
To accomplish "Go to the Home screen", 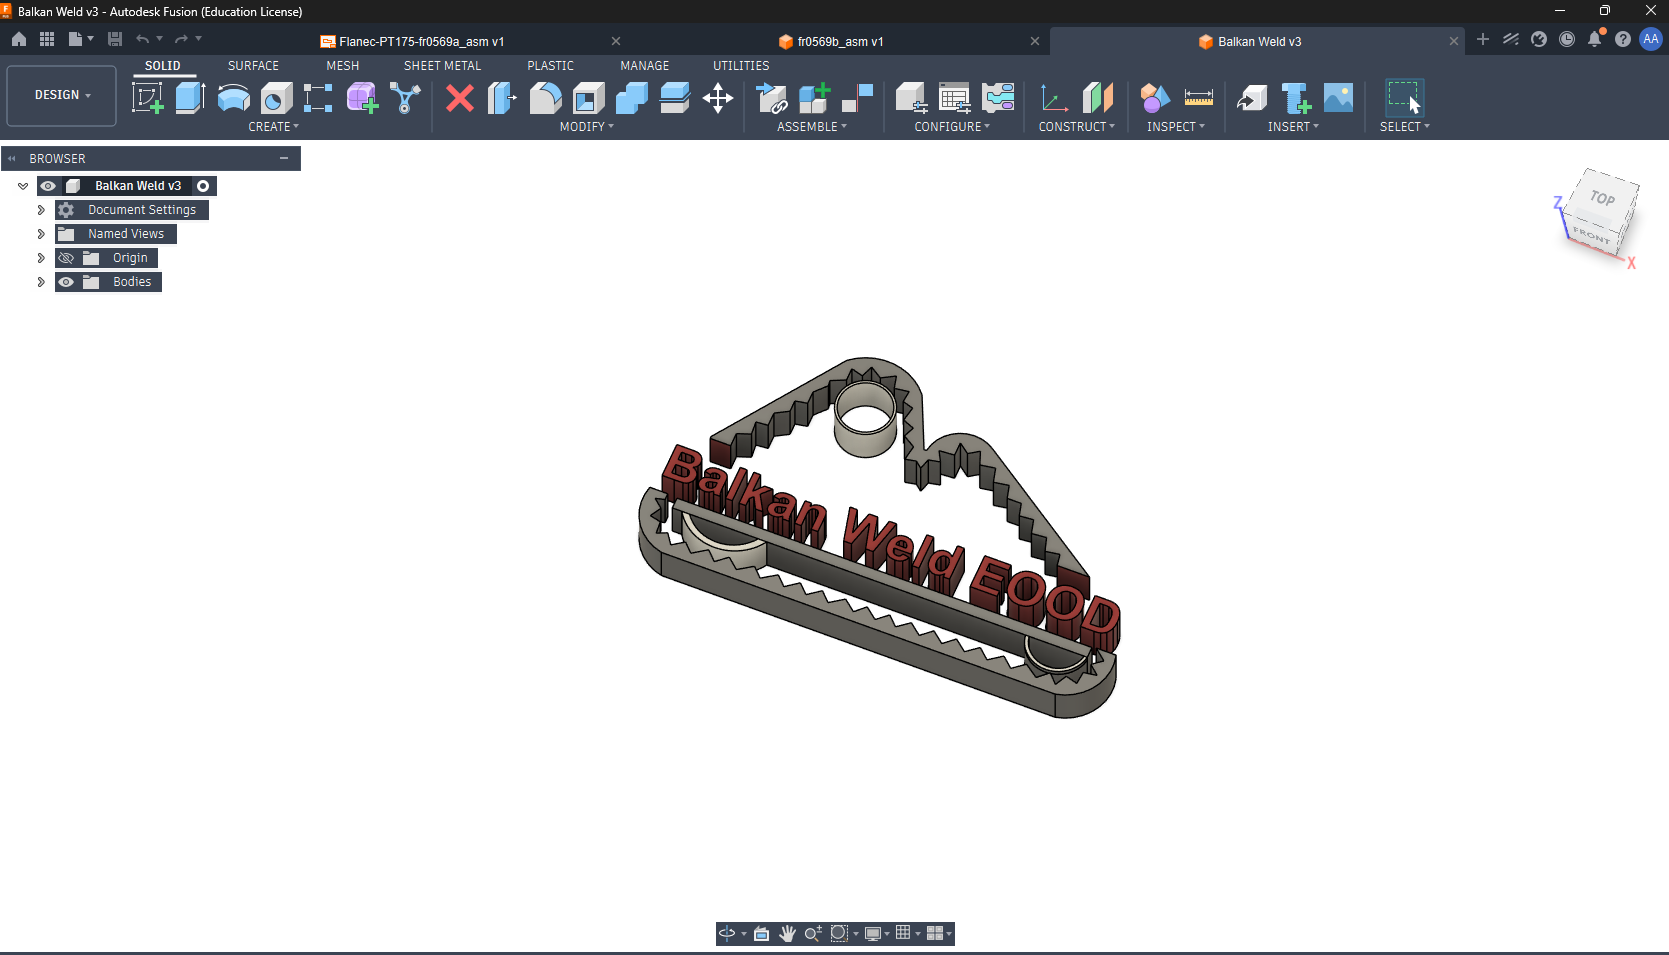I will pyautogui.click(x=19, y=39).
